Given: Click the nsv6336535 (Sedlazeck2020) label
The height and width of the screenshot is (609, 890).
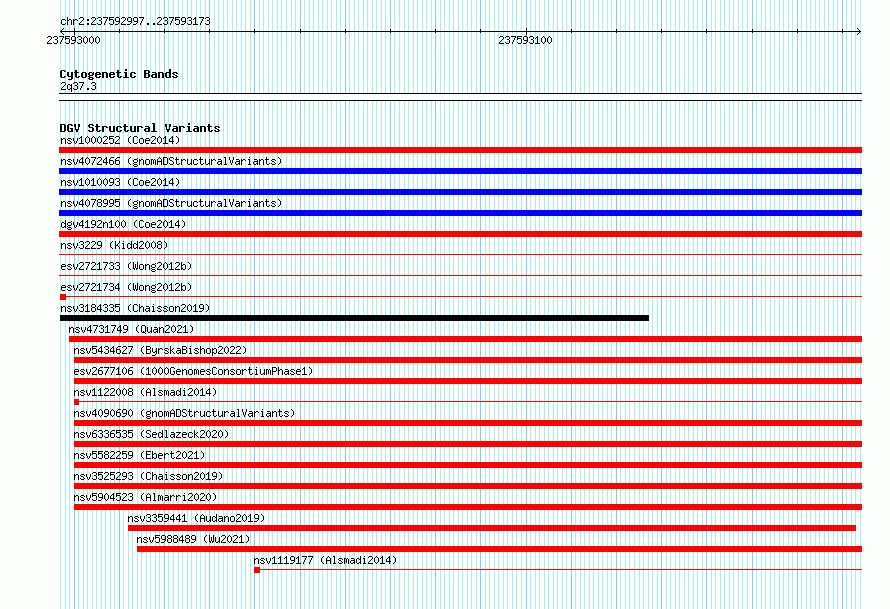Looking at the screenshot, I should [151, 434].
